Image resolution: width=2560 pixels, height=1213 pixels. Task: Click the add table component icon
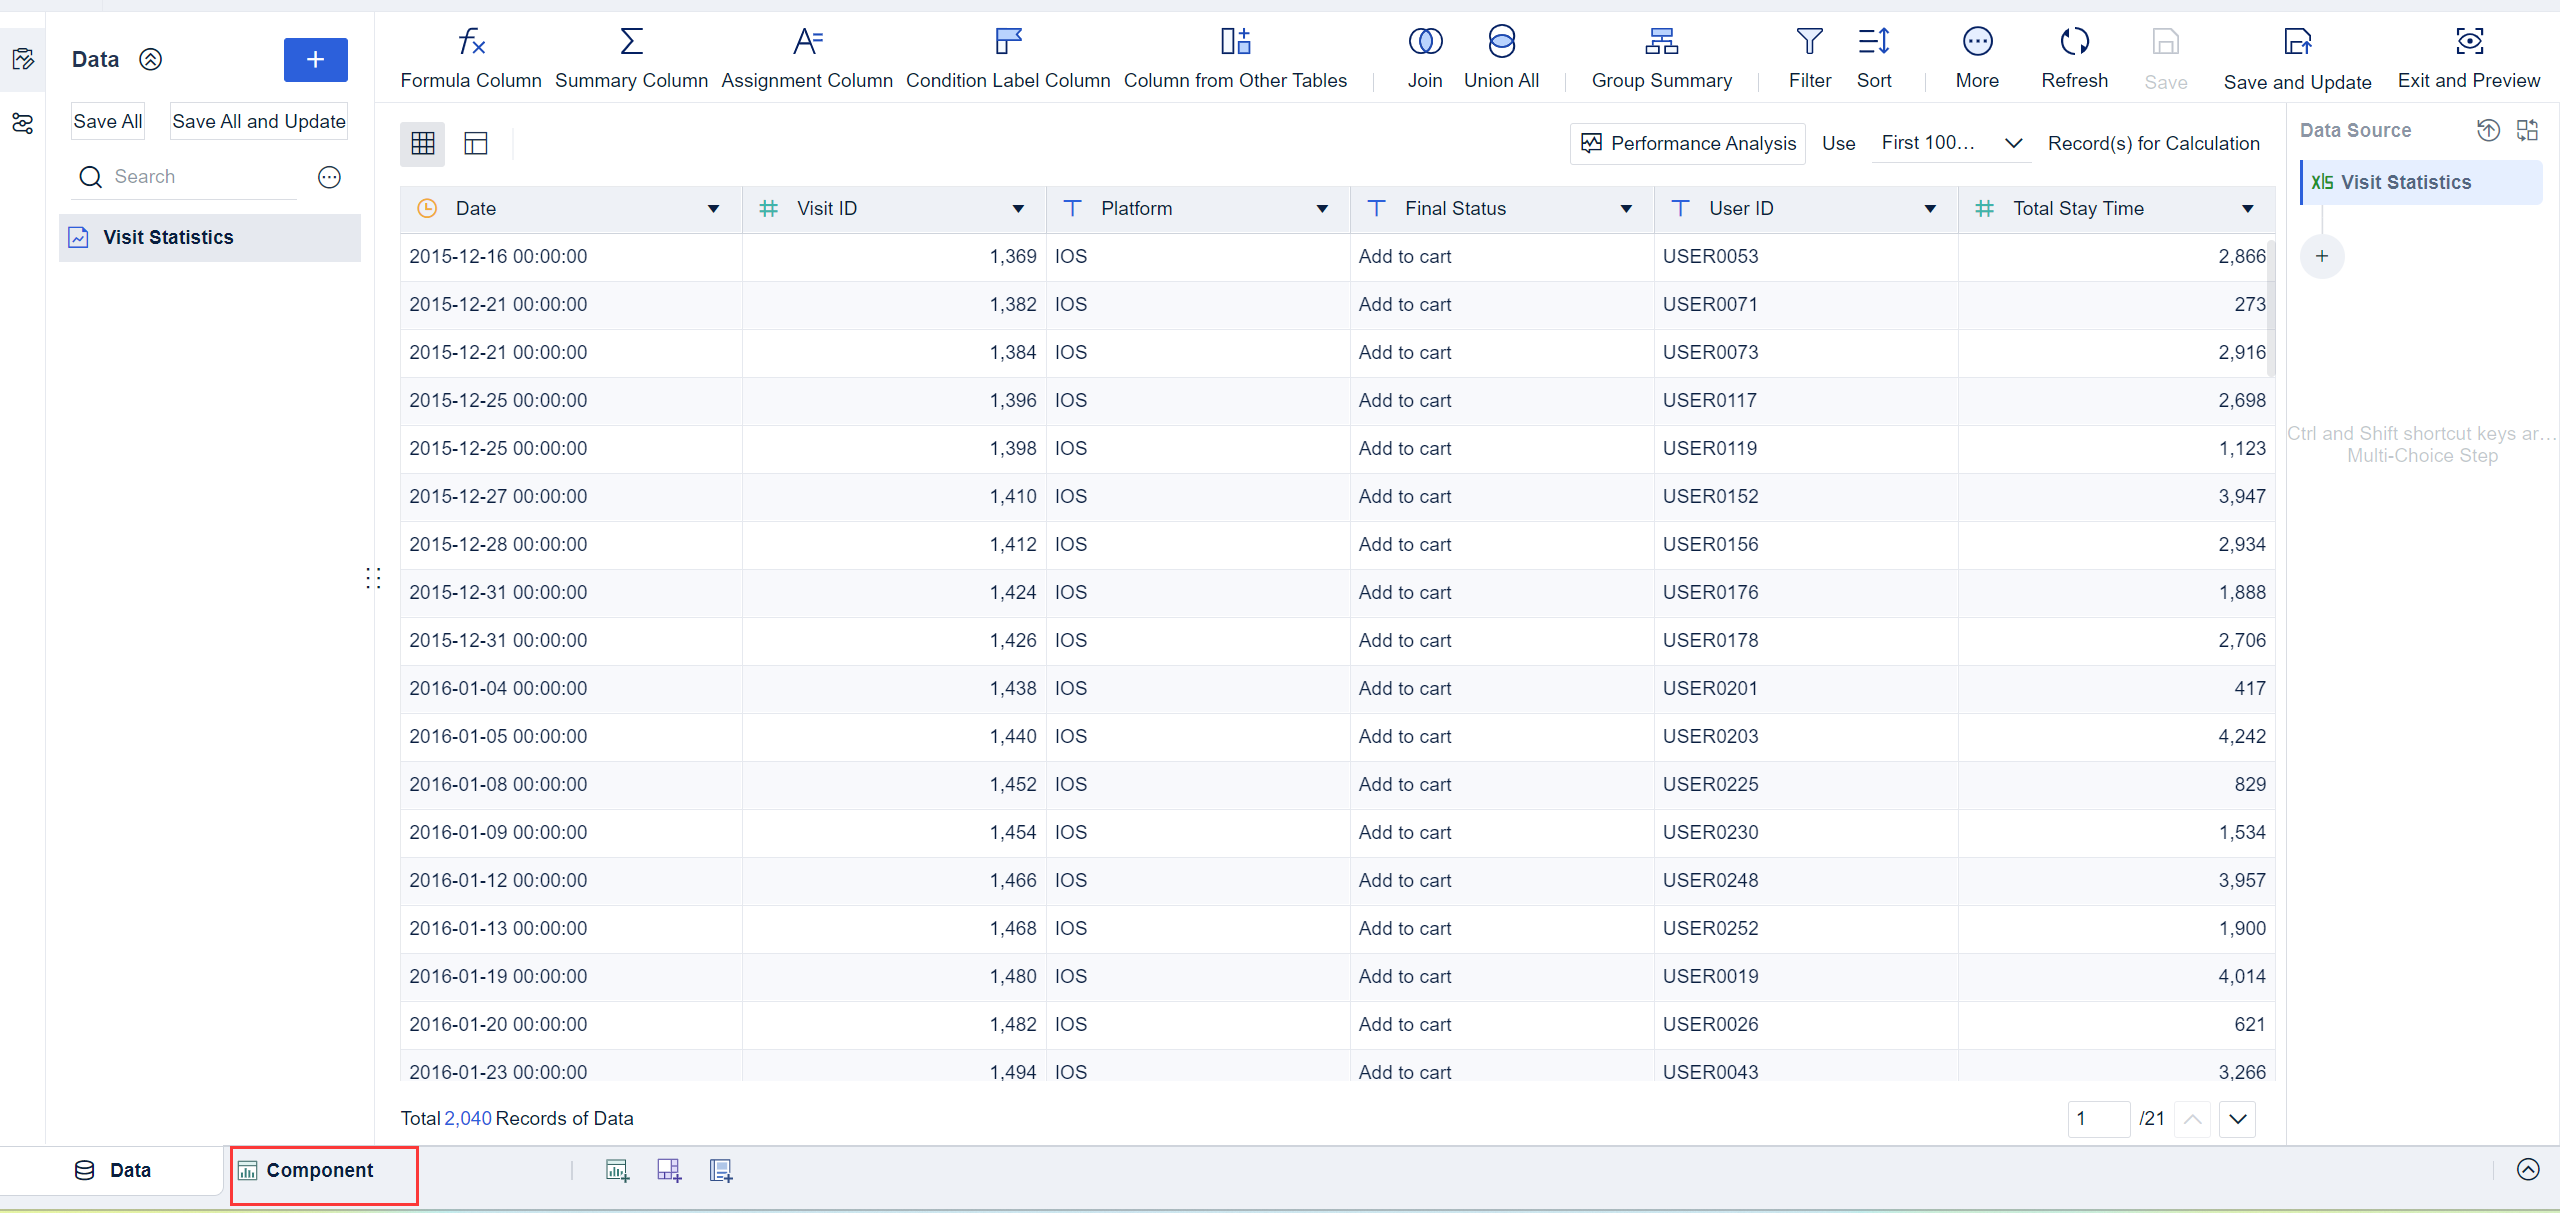[669, 1171]
